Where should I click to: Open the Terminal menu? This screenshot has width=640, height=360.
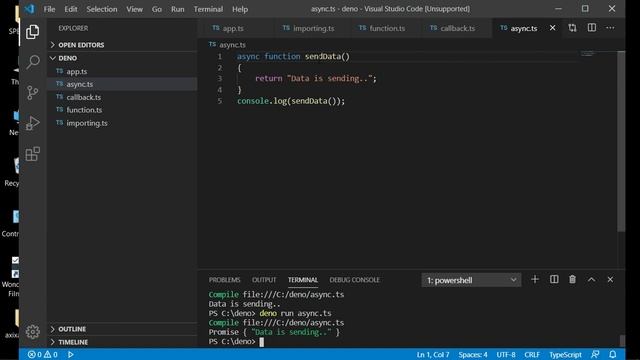[208, 9]
